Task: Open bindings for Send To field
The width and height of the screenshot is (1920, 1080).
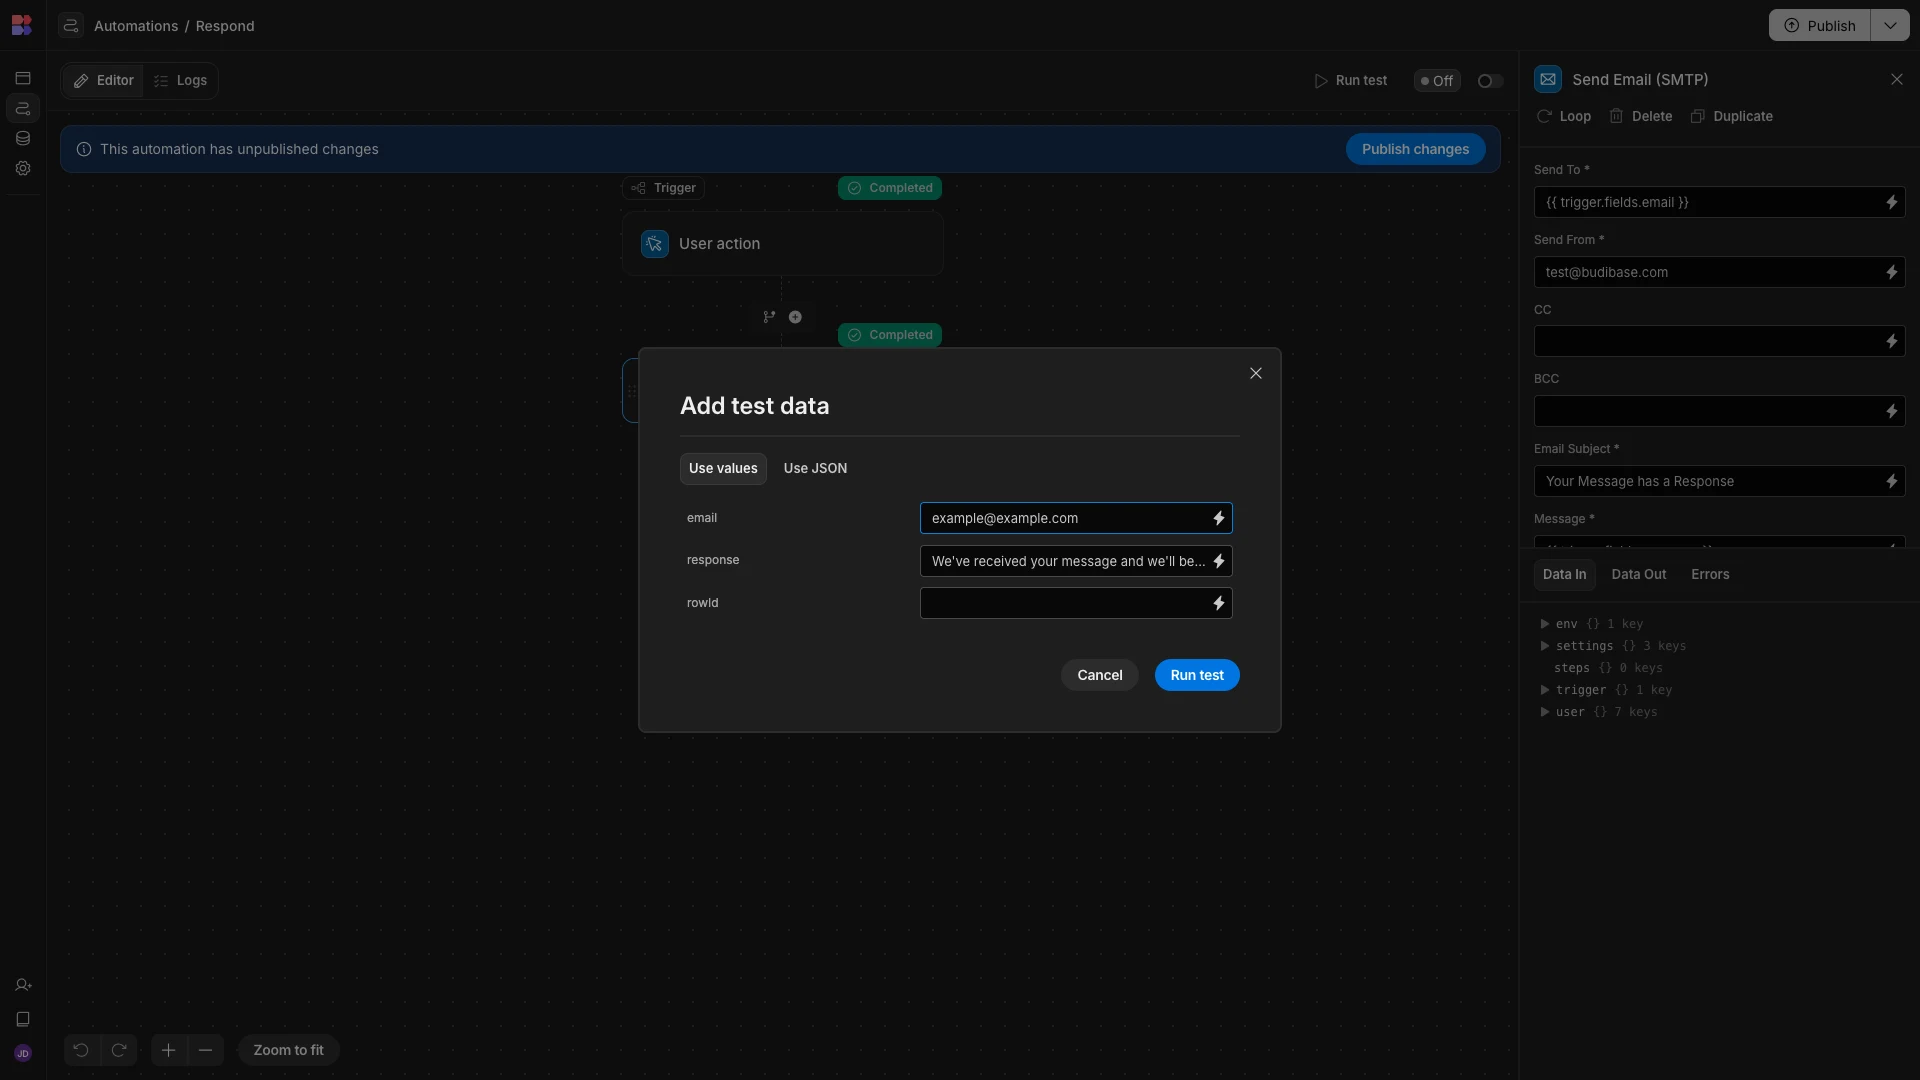Action: pos(1892,202)
